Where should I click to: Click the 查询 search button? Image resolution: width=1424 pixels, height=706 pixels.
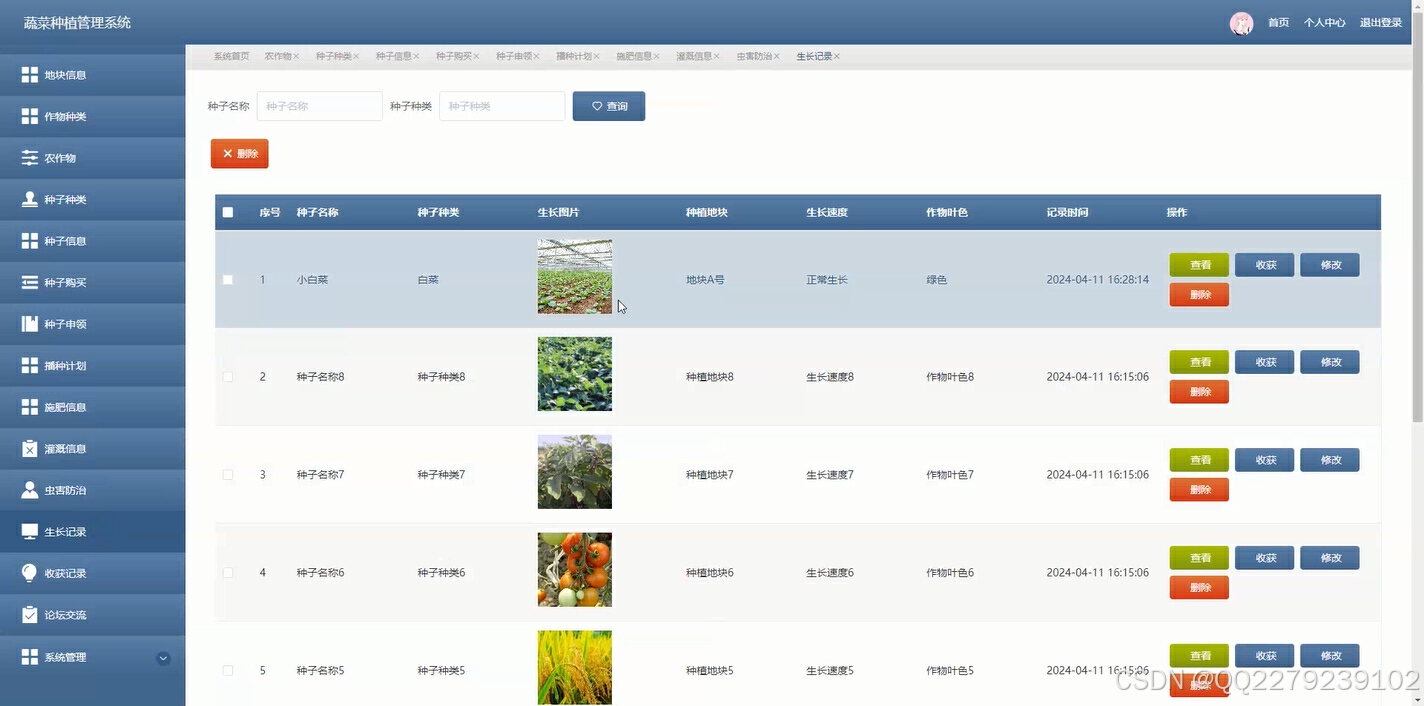pos(608,105)
